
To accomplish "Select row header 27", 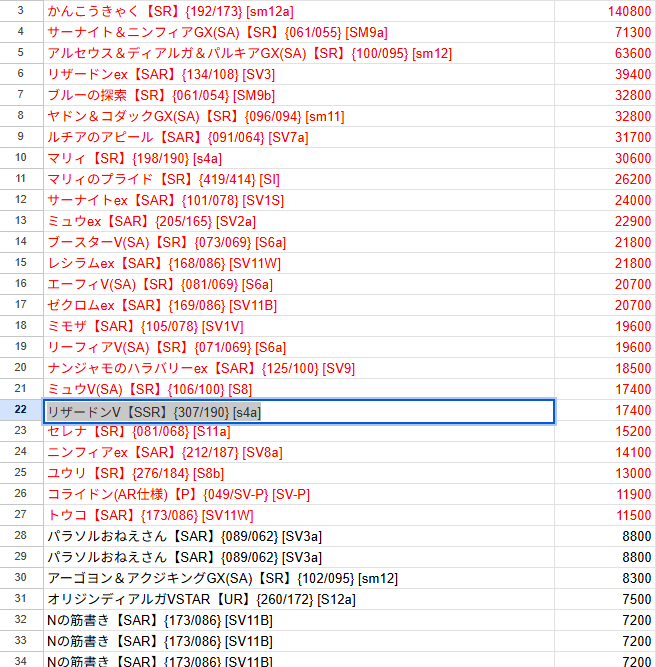I will pos(21,515).
